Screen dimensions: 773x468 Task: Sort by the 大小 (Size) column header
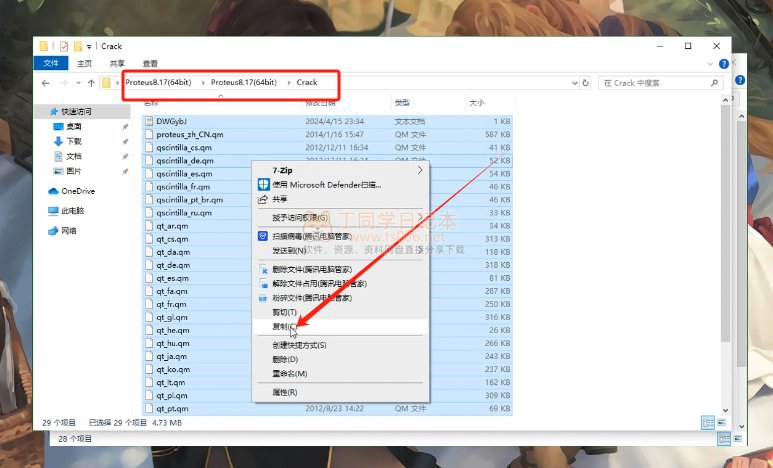(x=476, y=102)
